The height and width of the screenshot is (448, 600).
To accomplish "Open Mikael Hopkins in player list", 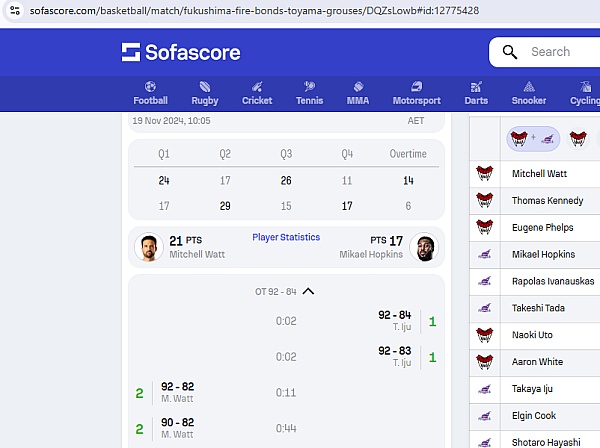I will [x=543, y=254].
